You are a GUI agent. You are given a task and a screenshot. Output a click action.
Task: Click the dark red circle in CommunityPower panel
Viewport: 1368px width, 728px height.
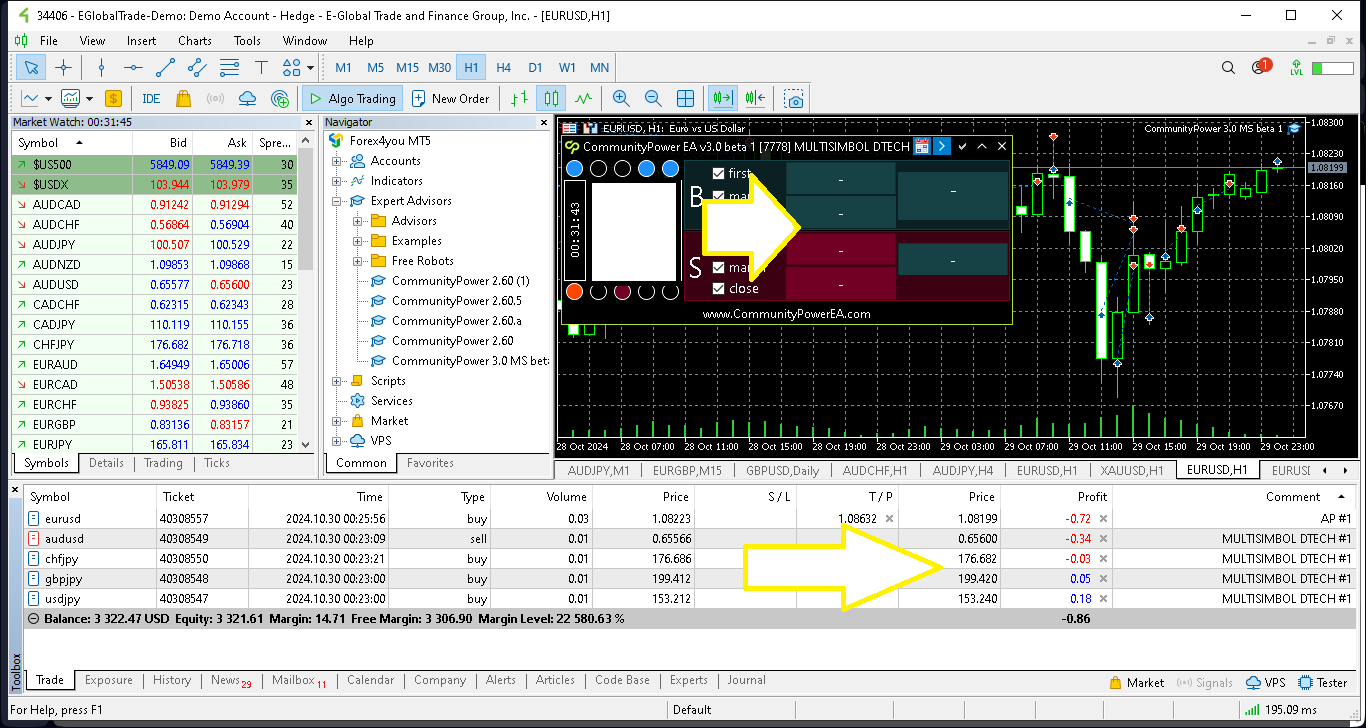click(622, 292)
